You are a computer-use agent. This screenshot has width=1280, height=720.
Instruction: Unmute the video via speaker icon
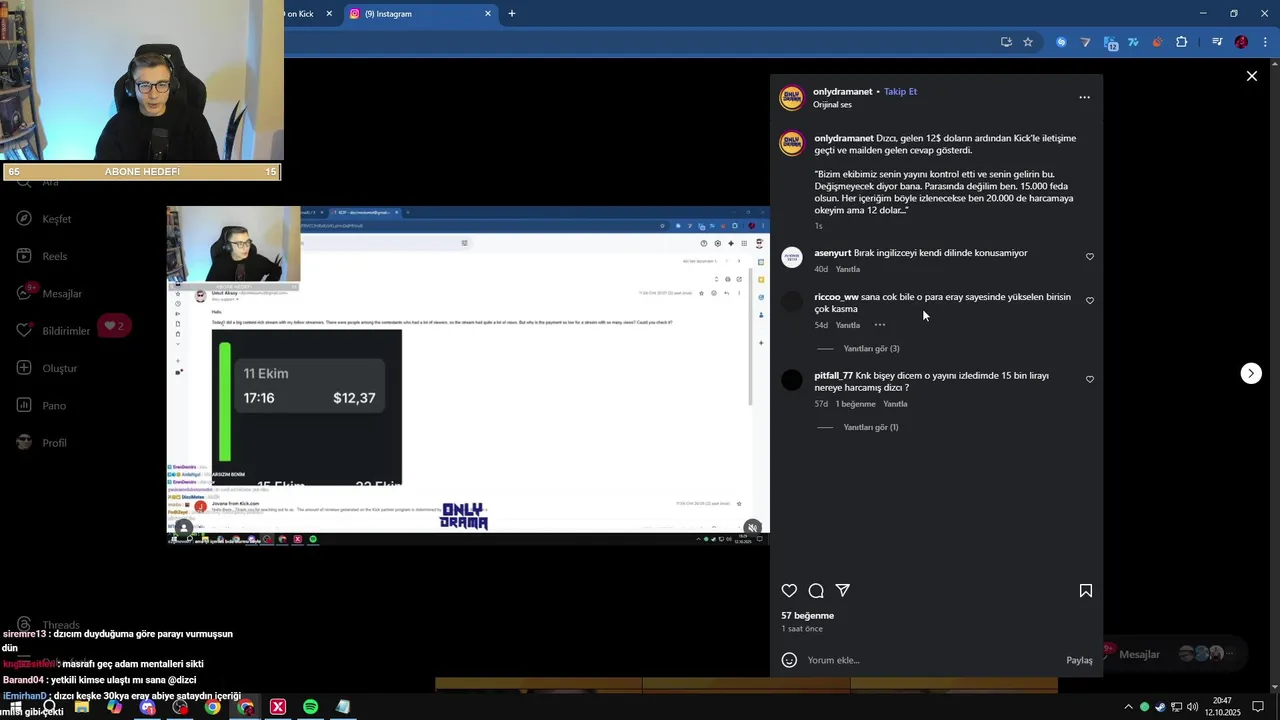click(x=753, y=528)
